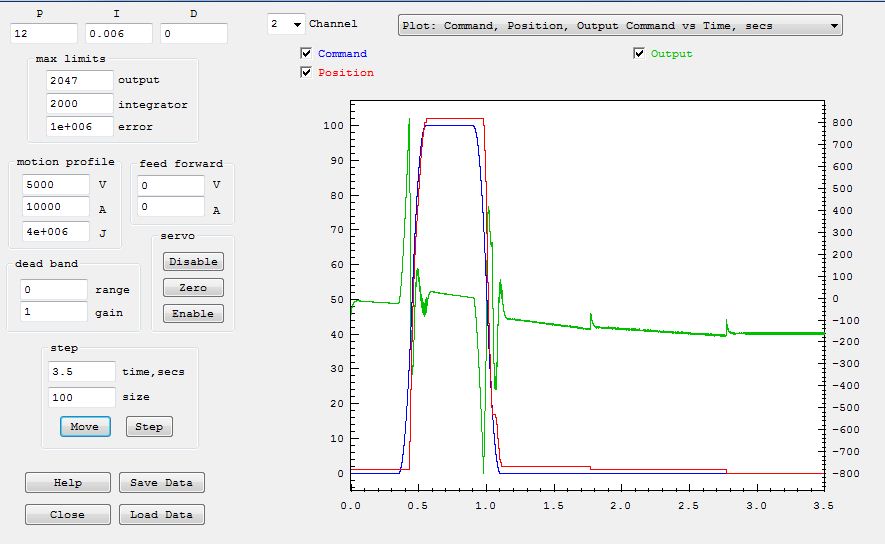Click the Move button
This screenshot has height=544, width=885.
pyautogui.click(x=85, y=426)
